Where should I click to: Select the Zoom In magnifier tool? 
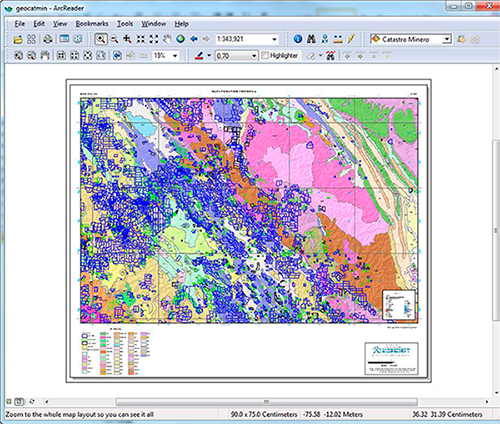point(101,39)
